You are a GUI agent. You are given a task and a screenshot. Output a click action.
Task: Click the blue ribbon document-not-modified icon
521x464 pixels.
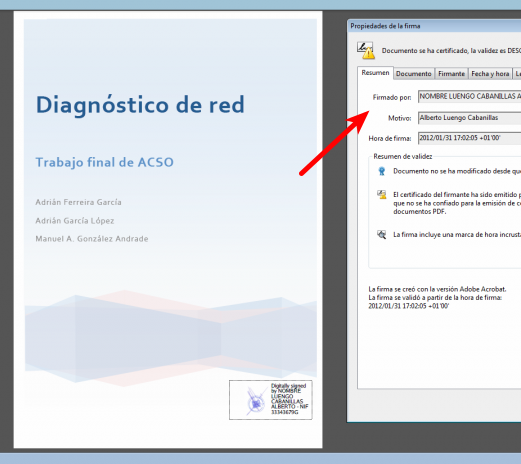382,171
